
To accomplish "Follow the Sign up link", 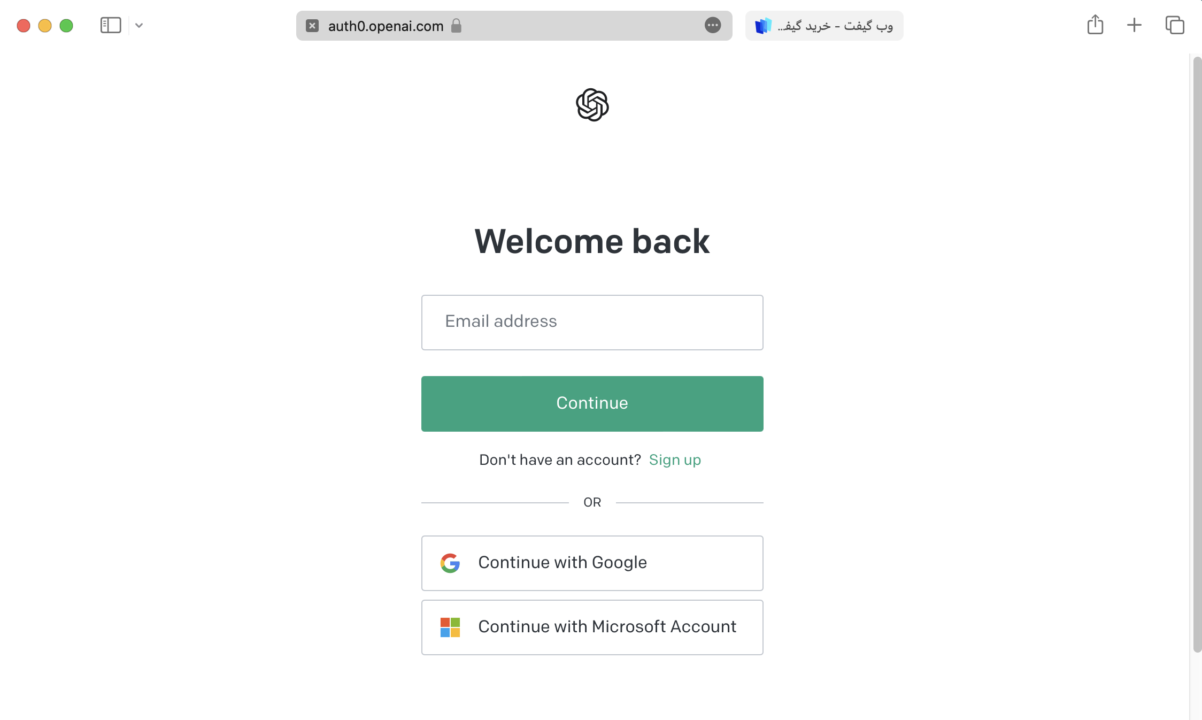I will (x=675, y=460).
